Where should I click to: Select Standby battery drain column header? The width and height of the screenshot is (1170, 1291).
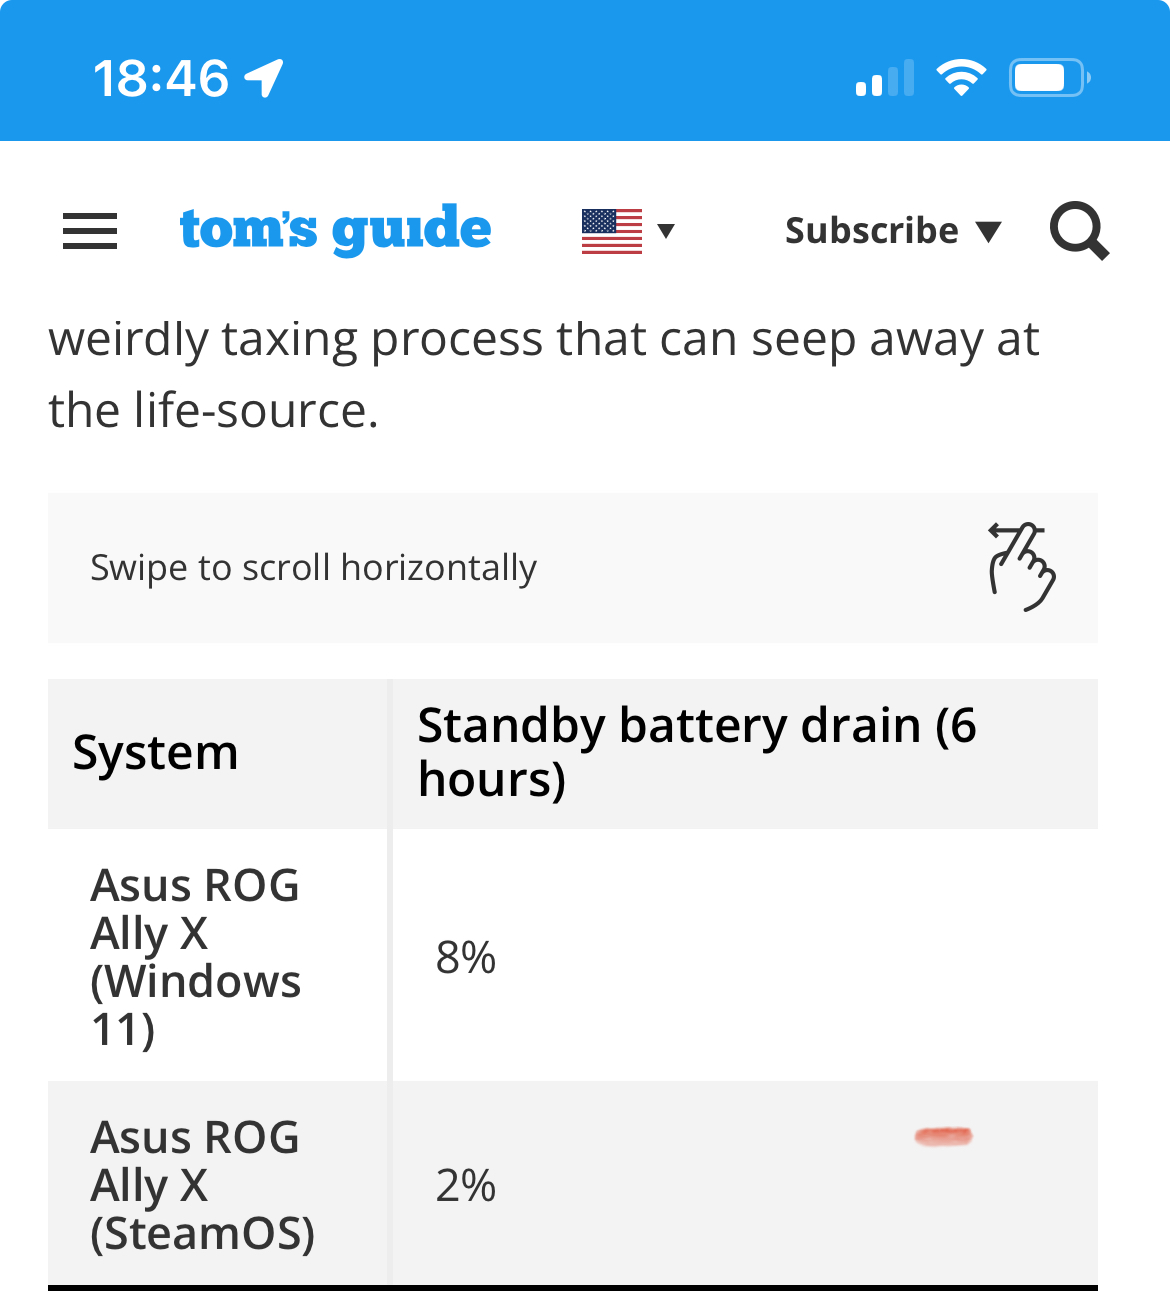(697, 752)
